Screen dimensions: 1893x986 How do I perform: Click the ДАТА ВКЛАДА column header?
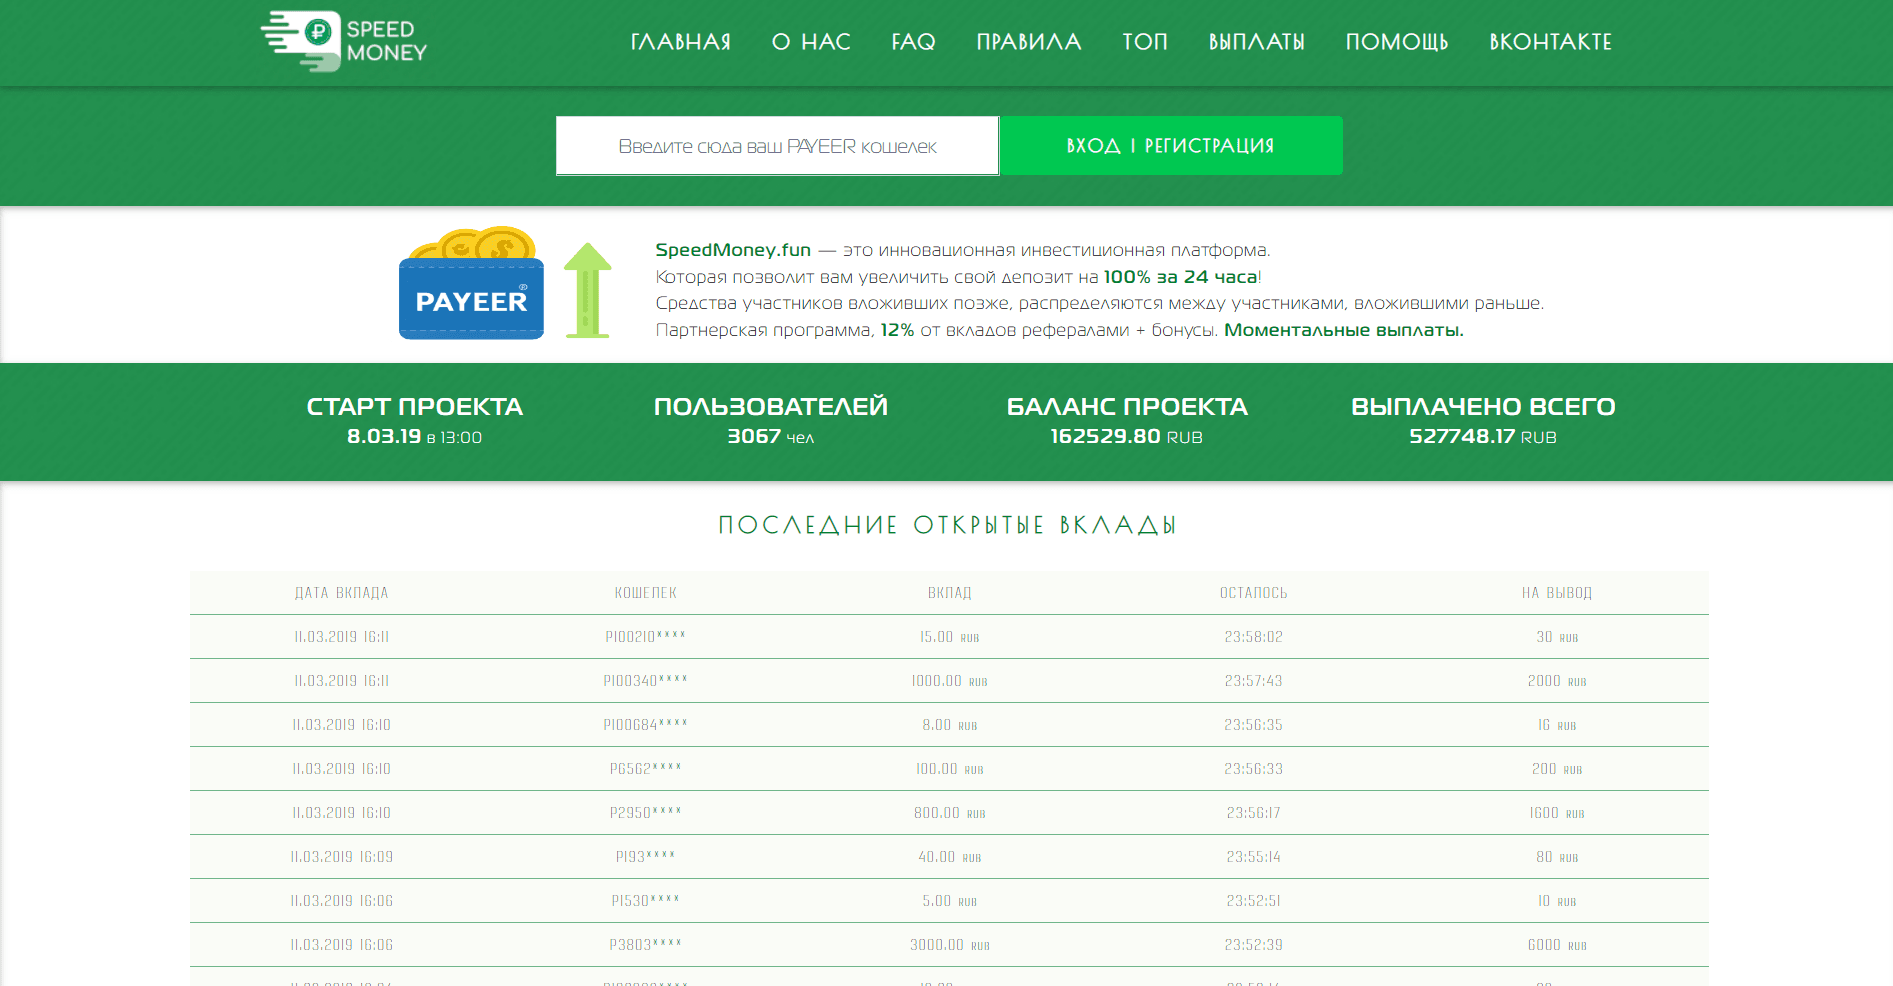pyautogui.click(x=342, y=593)
